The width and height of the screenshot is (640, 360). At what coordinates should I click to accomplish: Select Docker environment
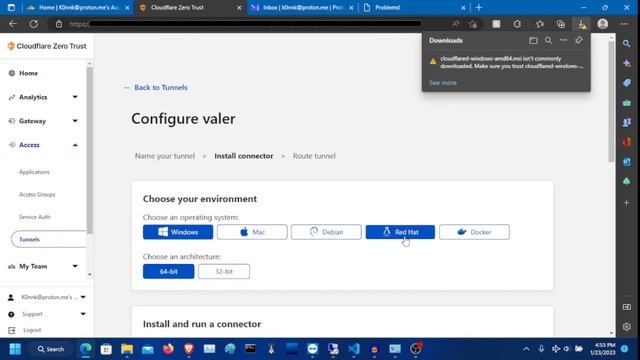point(474,232)
